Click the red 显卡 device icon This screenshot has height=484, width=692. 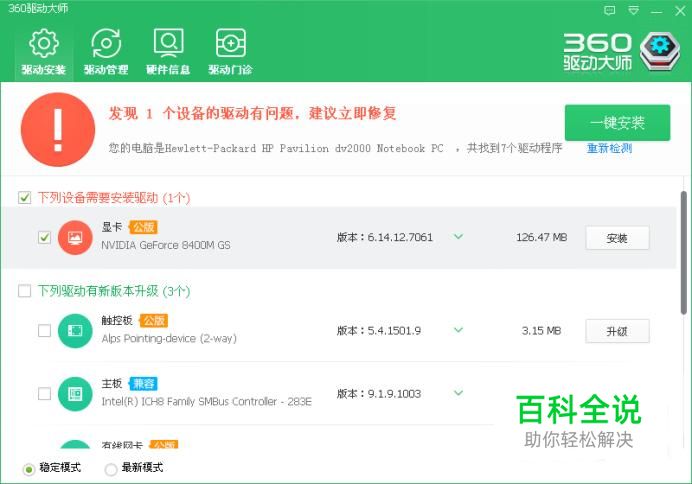click(75, 238)
